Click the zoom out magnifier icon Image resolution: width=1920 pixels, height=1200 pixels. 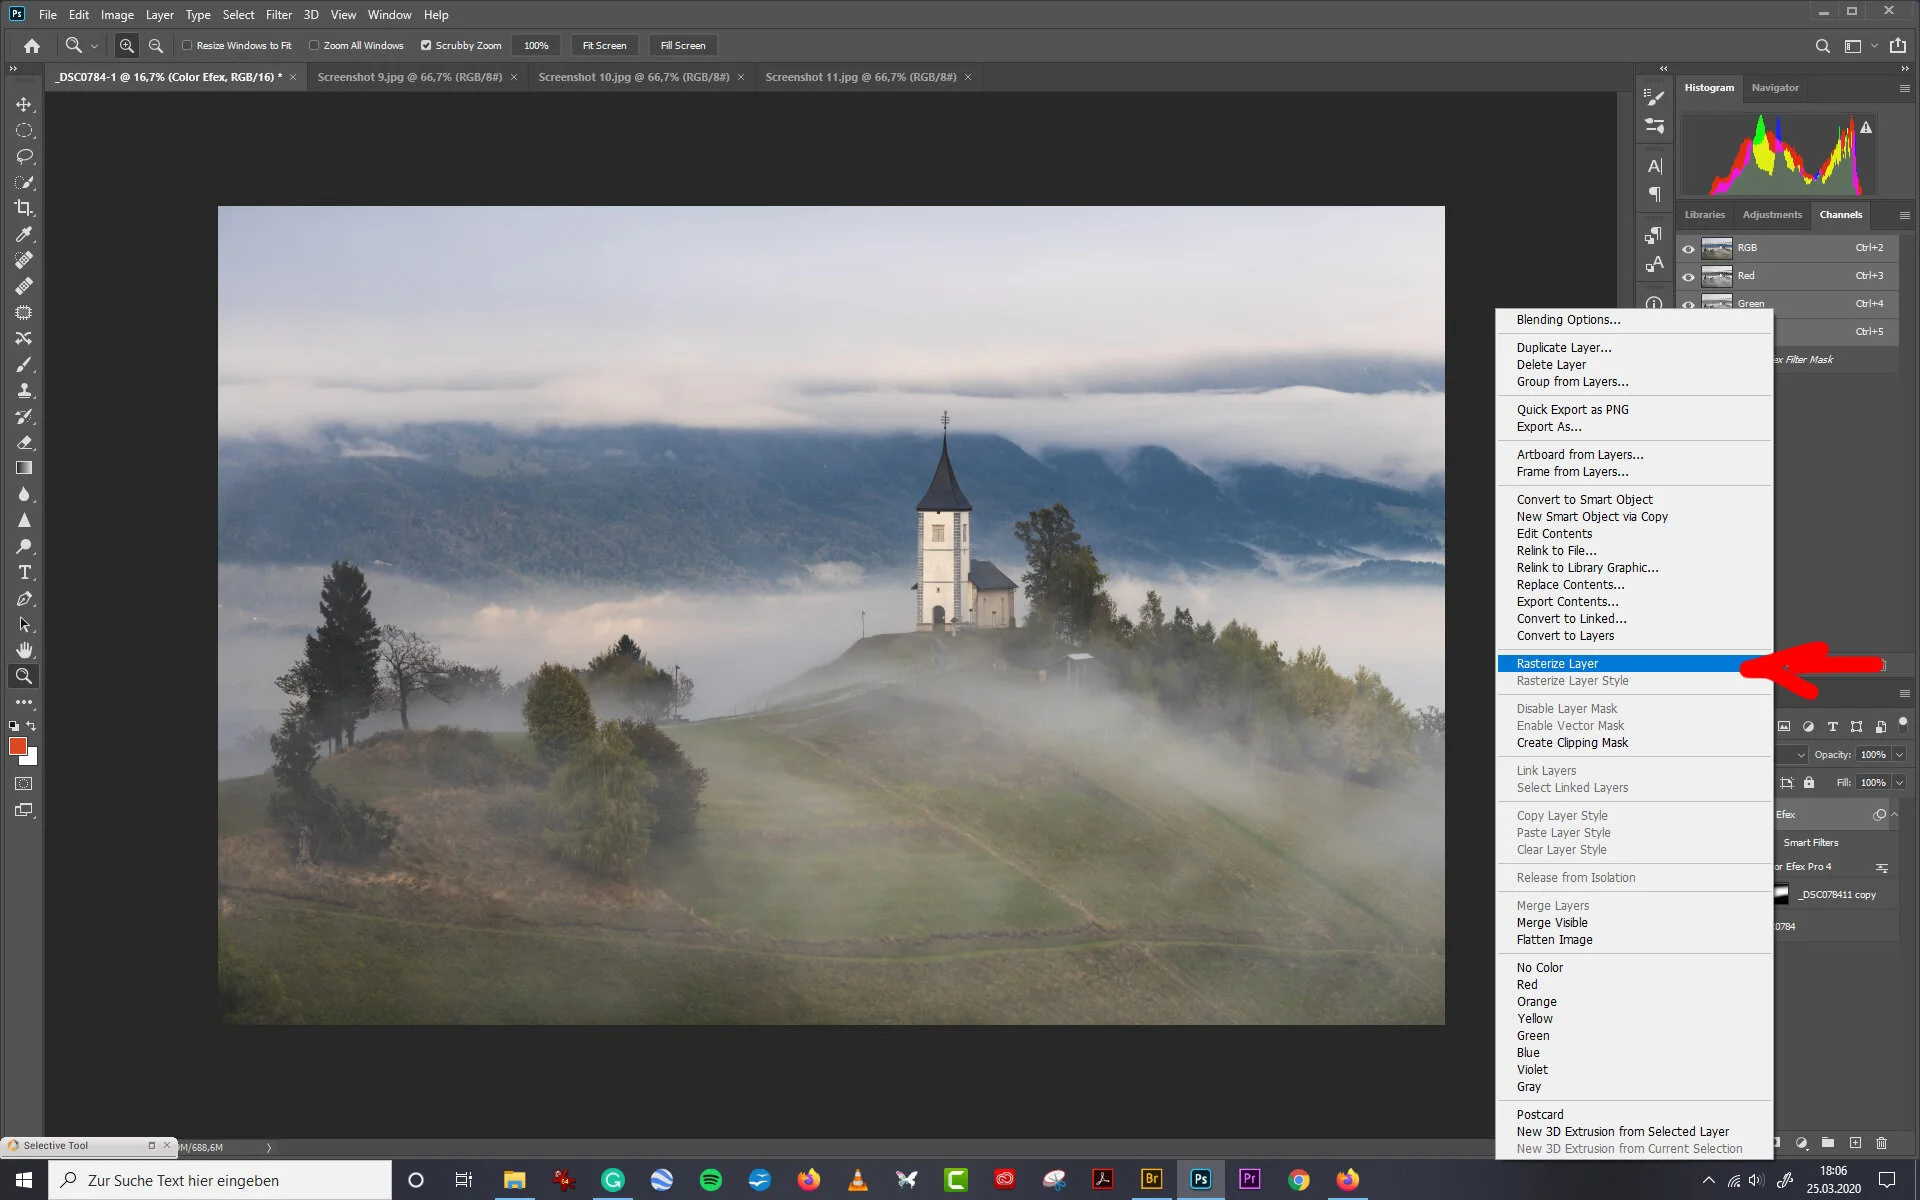(156, 45)
